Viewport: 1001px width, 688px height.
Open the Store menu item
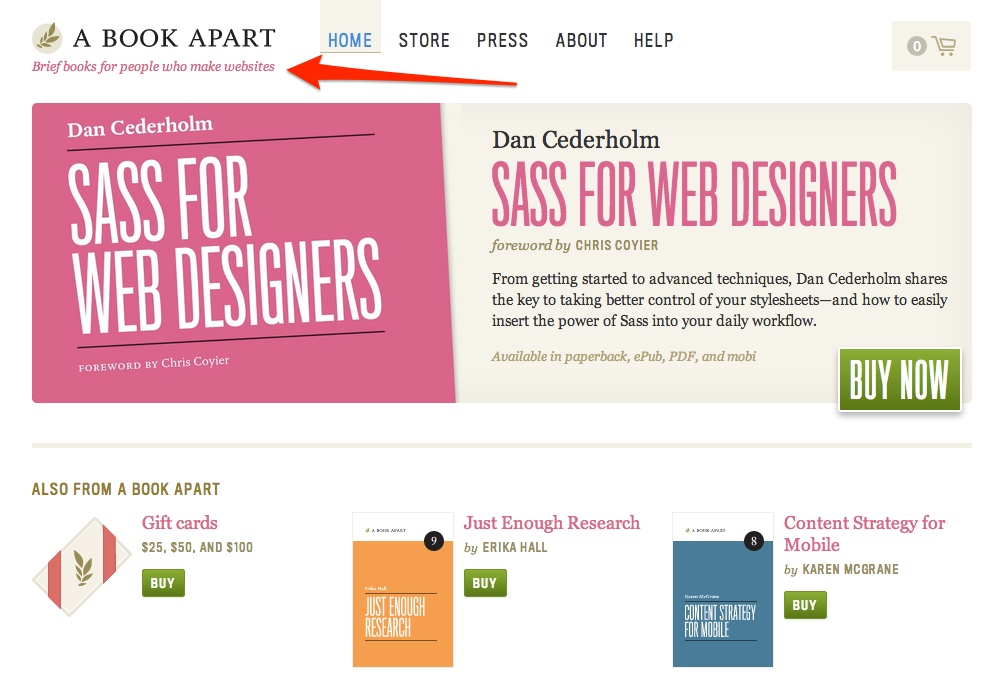(424, 40)
